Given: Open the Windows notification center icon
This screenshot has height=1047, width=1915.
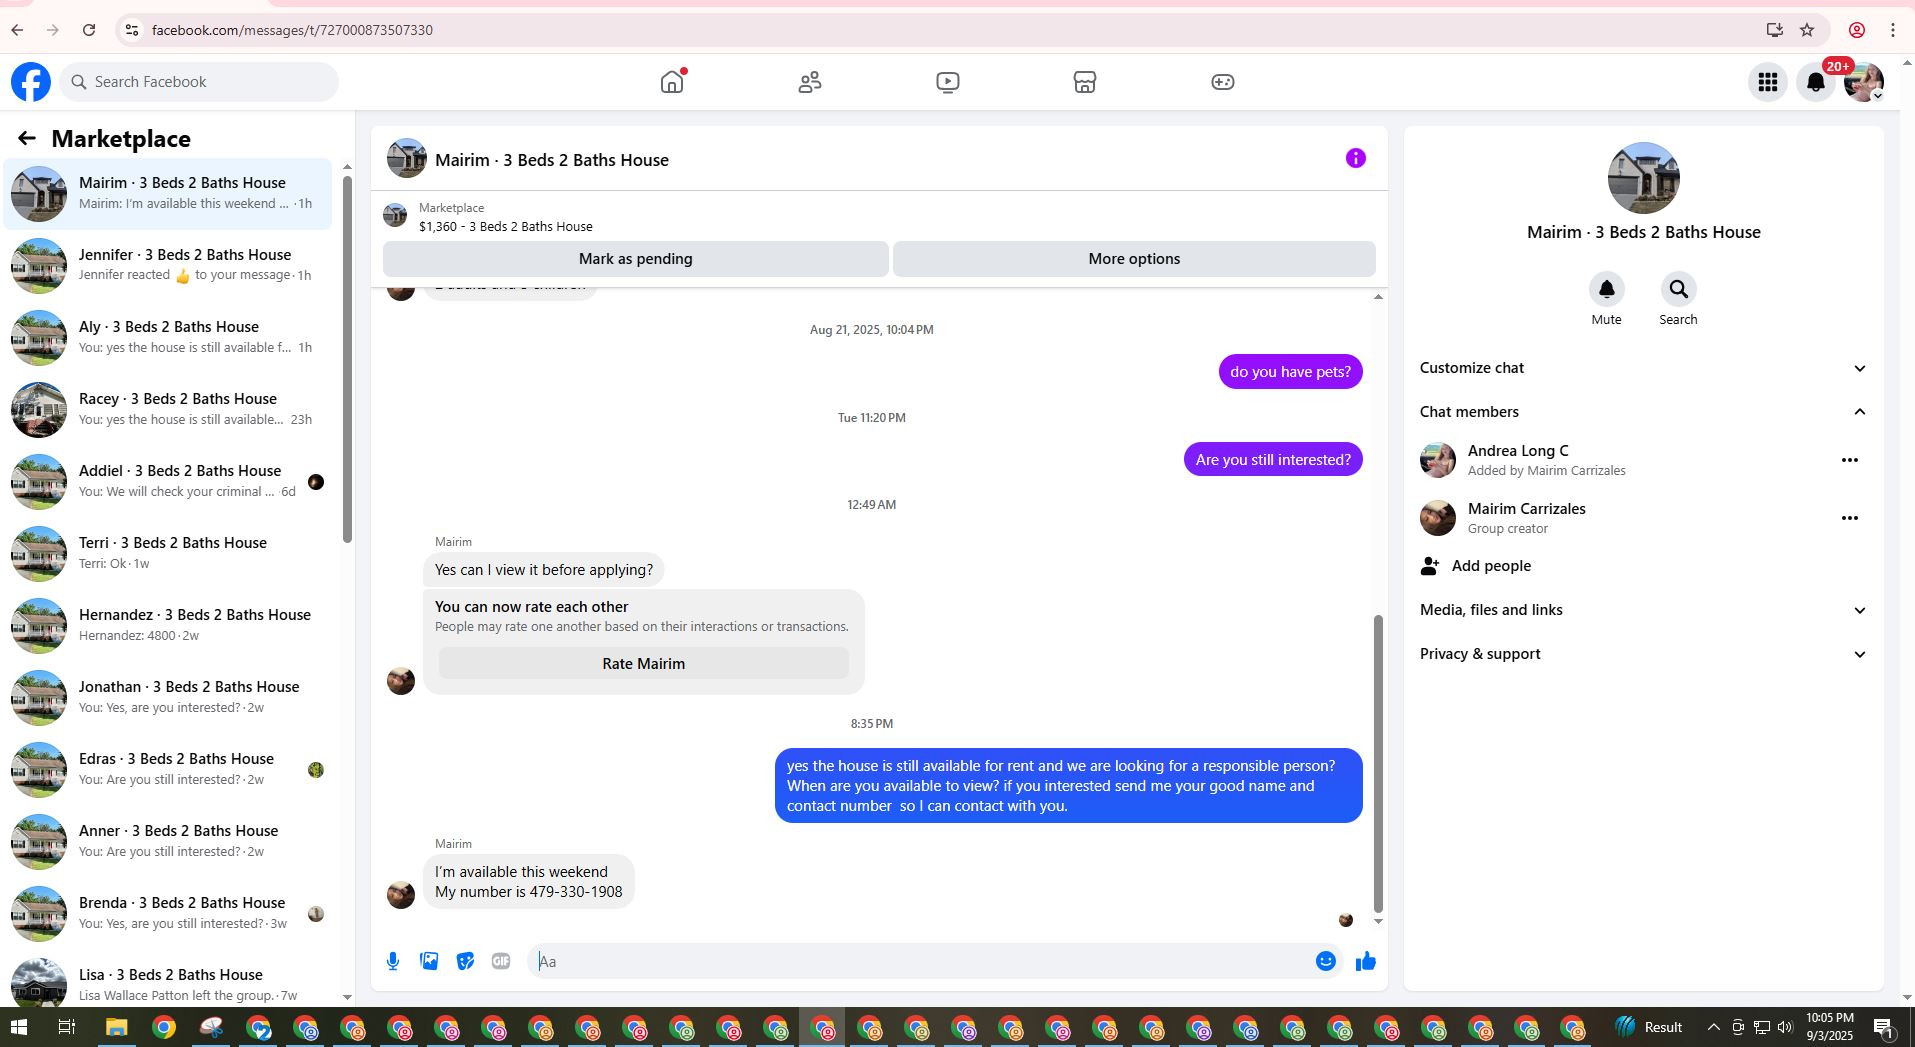Looking at the screenshot, I should pyautogui.click(x=1884, y=1027).
